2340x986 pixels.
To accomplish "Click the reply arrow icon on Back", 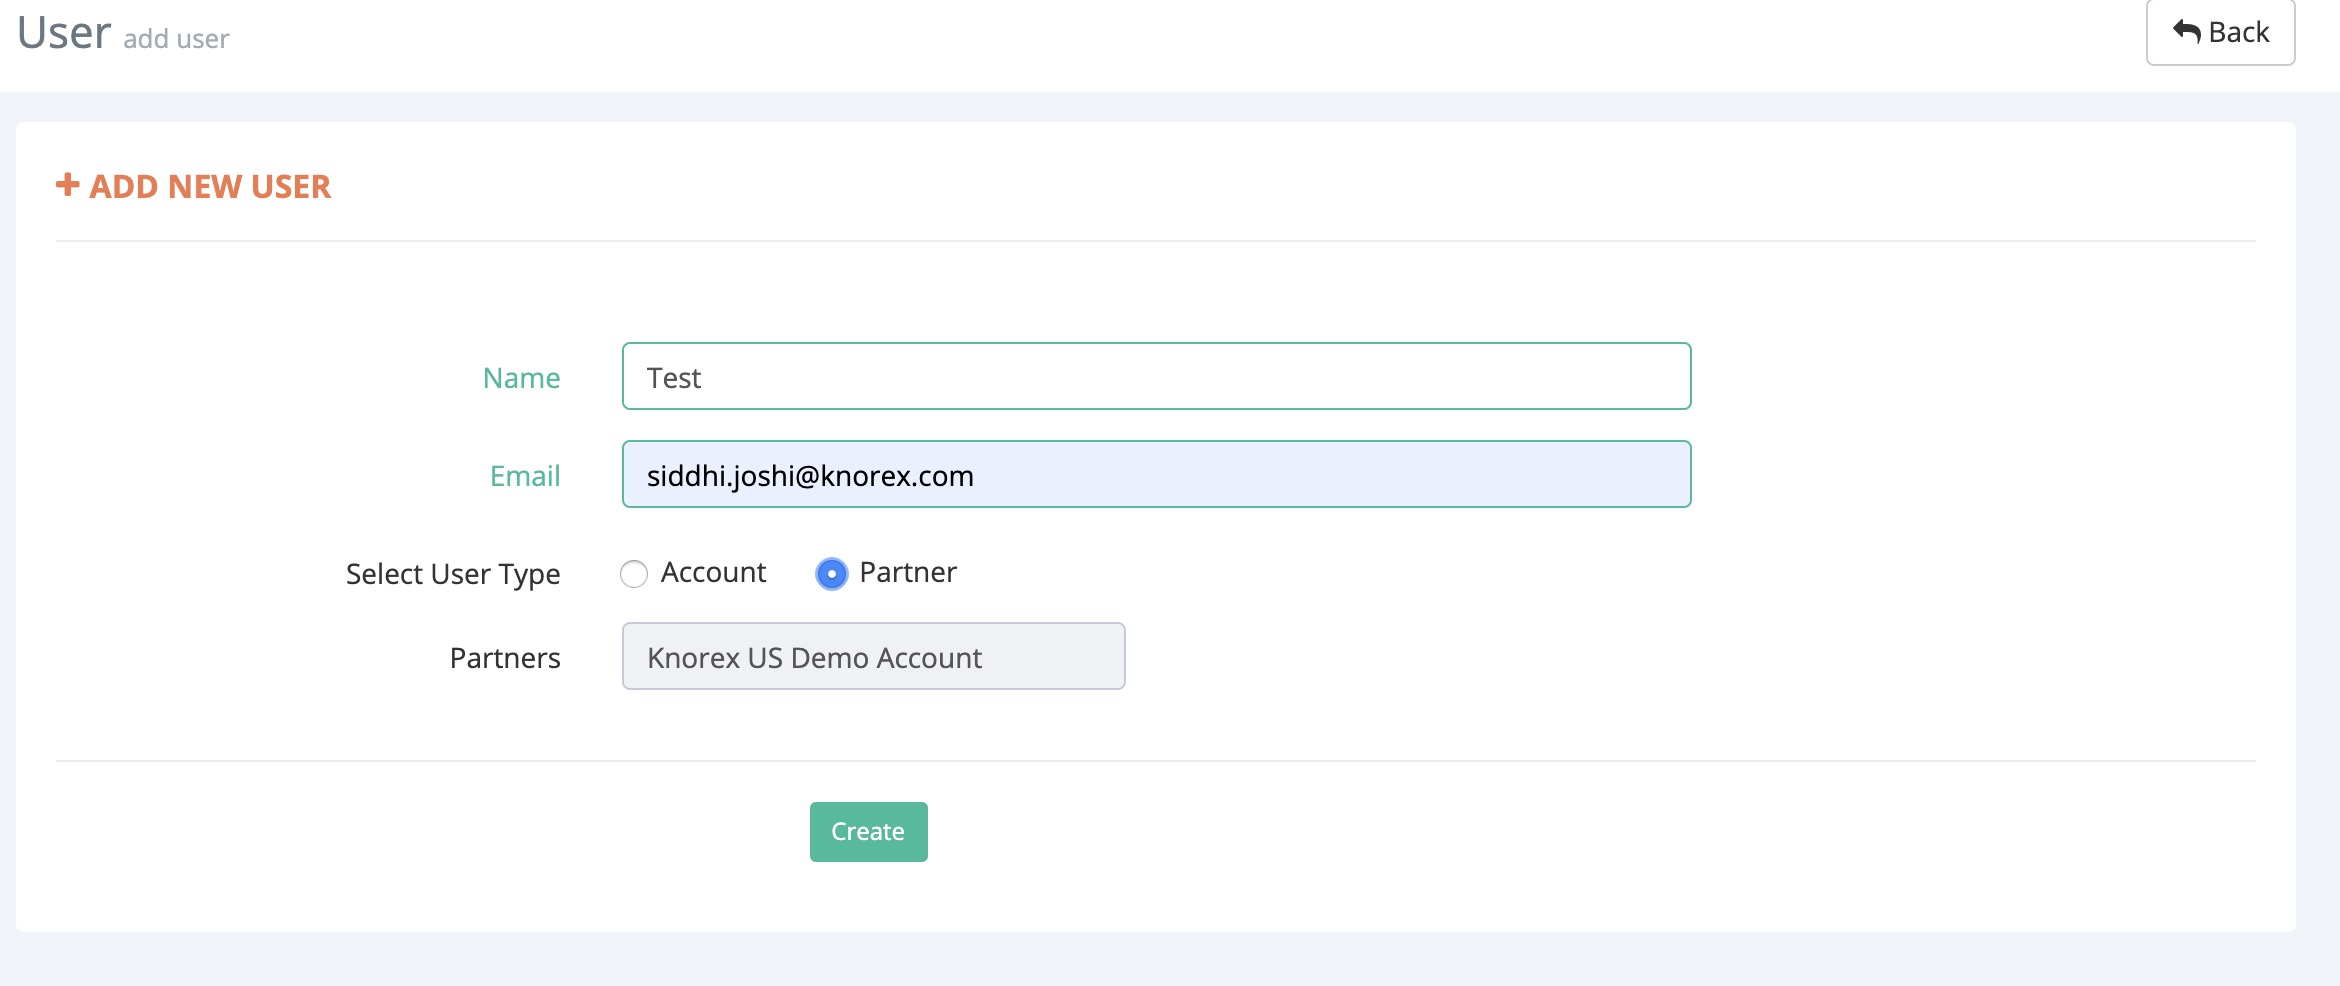I will point(2186,32).
